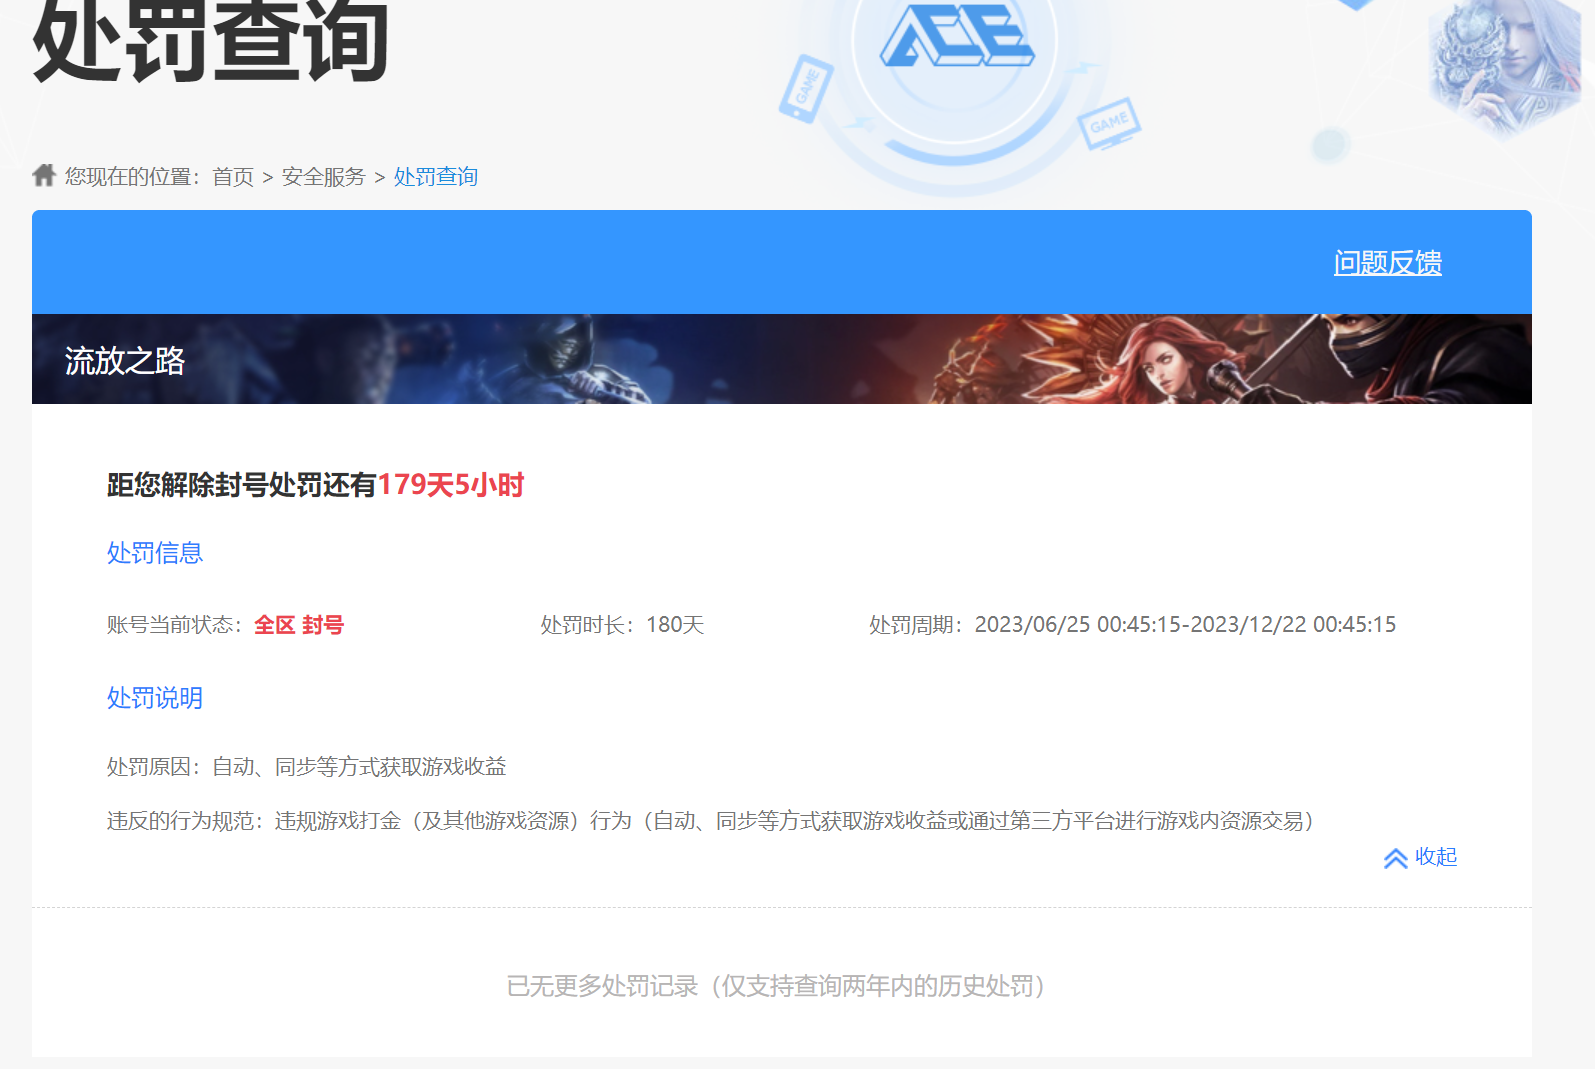Select the 处罚说明 section heading

click(155, 698)
